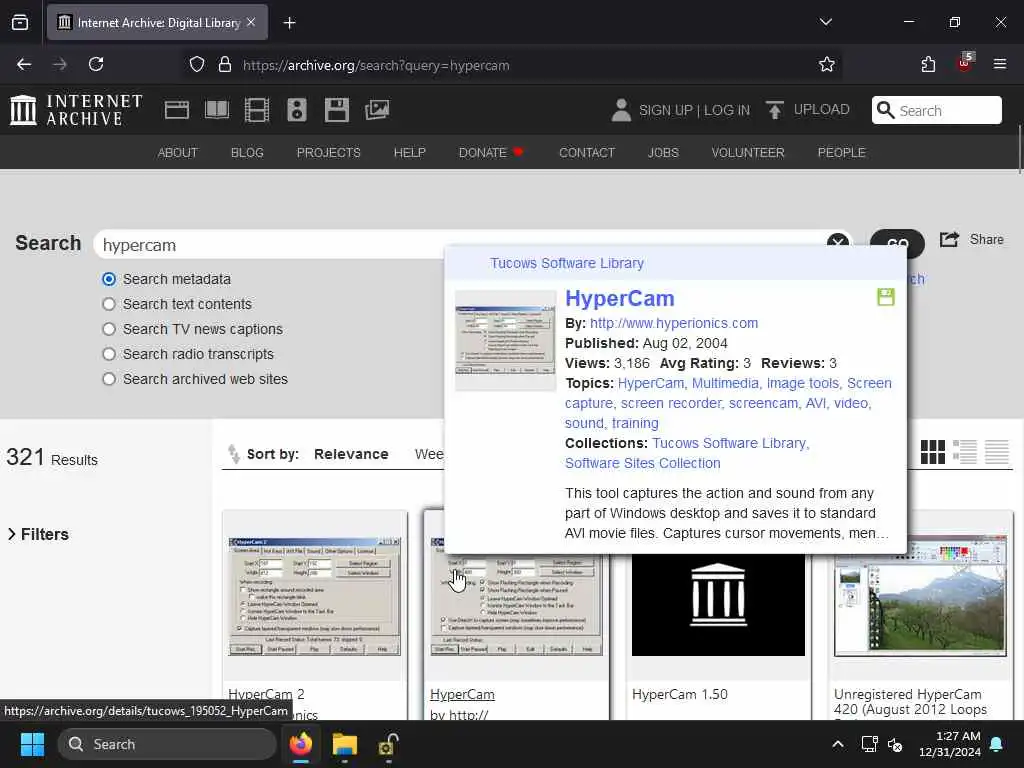This screenshot has width=1024, height=768.
Task: Open the PROJECTS nav item
Action: pos(328,153)
